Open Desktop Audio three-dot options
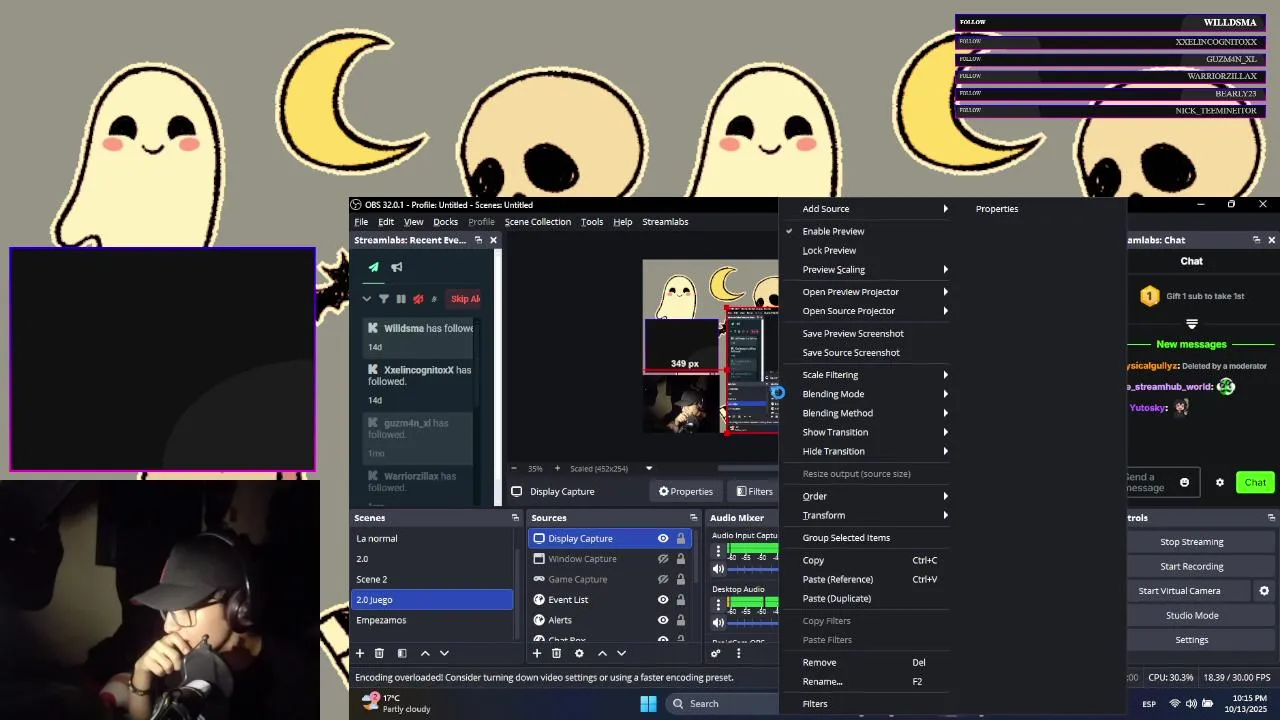This screenshot has width=1280, height=720. click(718, 604)
